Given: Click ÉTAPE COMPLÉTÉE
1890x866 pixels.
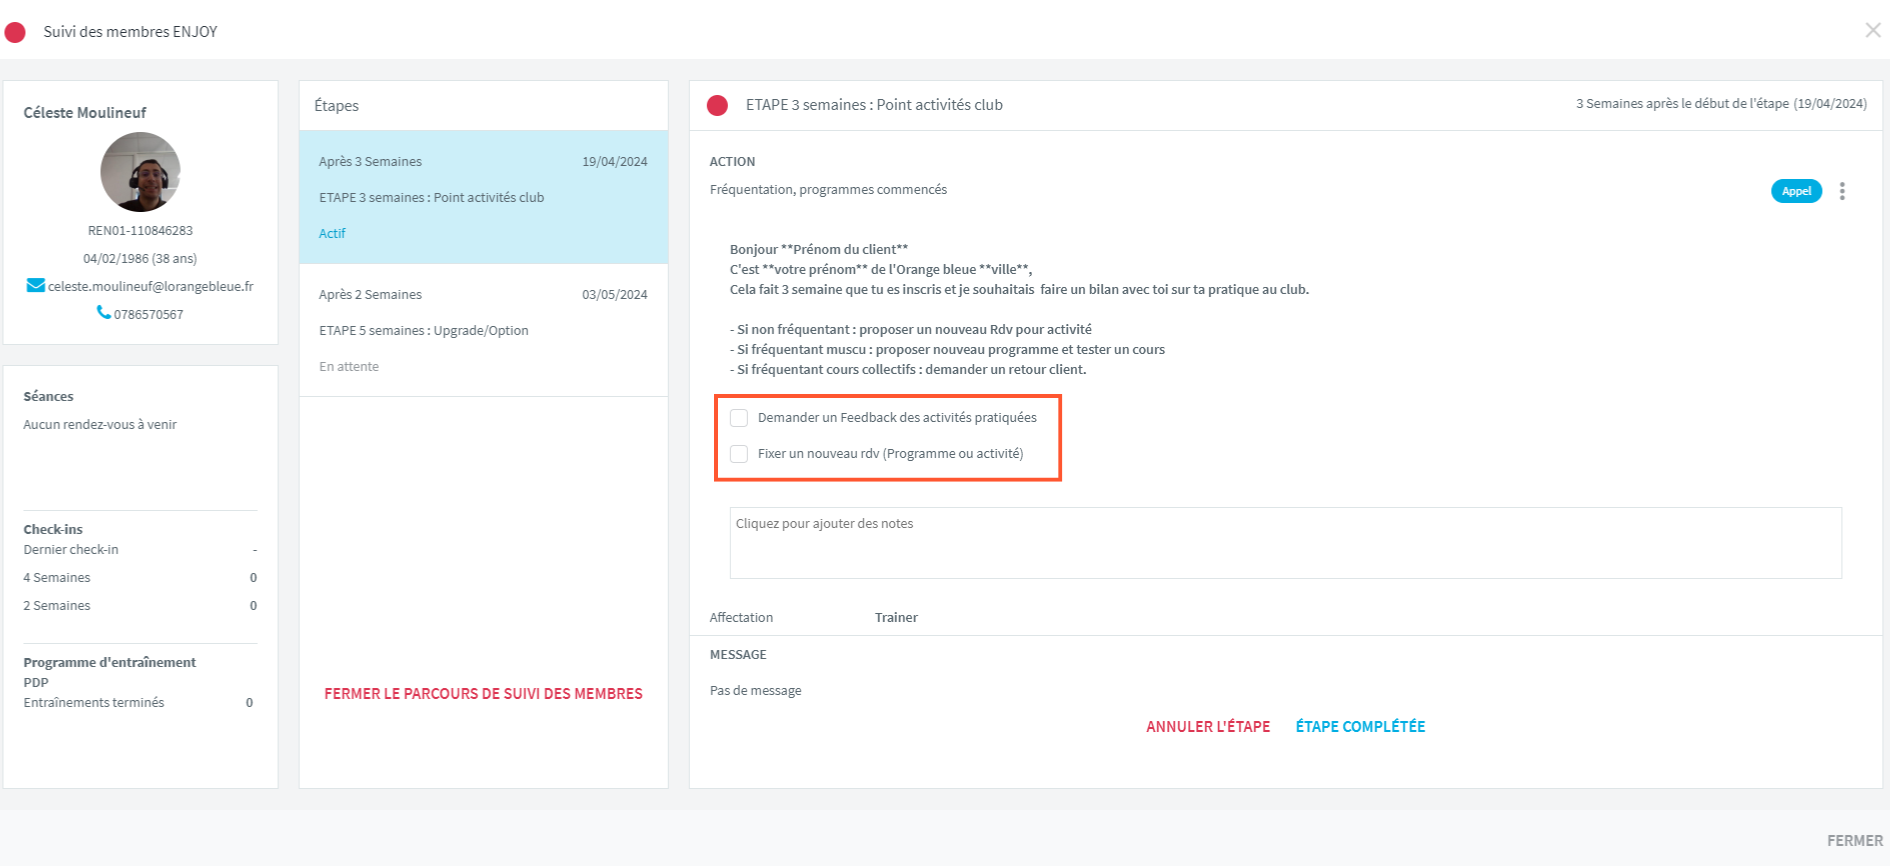Looking at the screenshot, I should [x=1361, y=727].
